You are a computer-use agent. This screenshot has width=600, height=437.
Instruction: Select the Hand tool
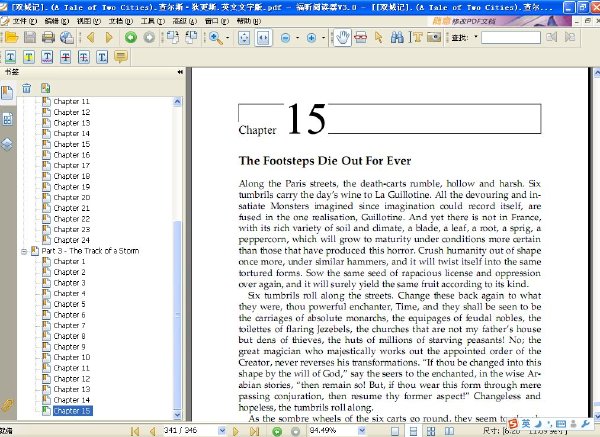[x=342, y=38]
